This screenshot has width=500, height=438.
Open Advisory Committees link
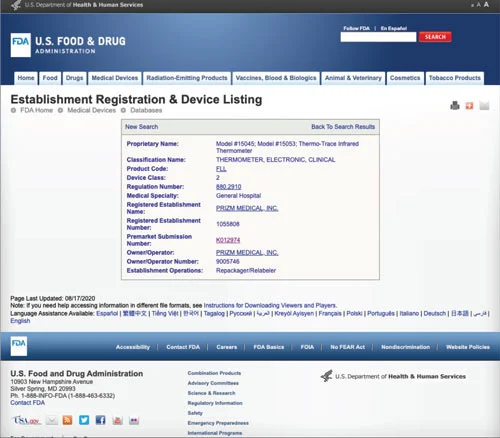(213, 383)
